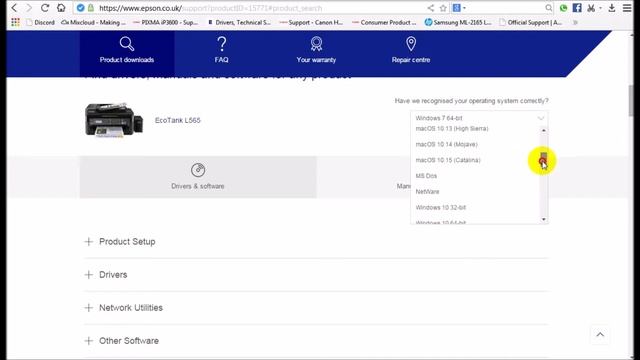Click the OS list scroll-down arrow
The height and width of the screenshot is (360, 640).
point(544,220)
